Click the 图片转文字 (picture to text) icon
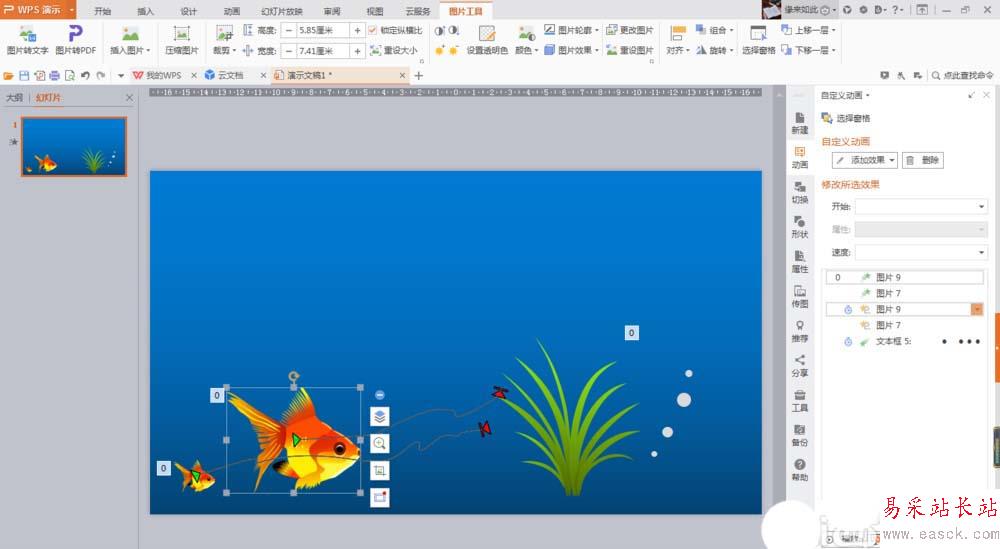Image resolution: width=1000 pixels, height=549 pixels. (27, 34)
